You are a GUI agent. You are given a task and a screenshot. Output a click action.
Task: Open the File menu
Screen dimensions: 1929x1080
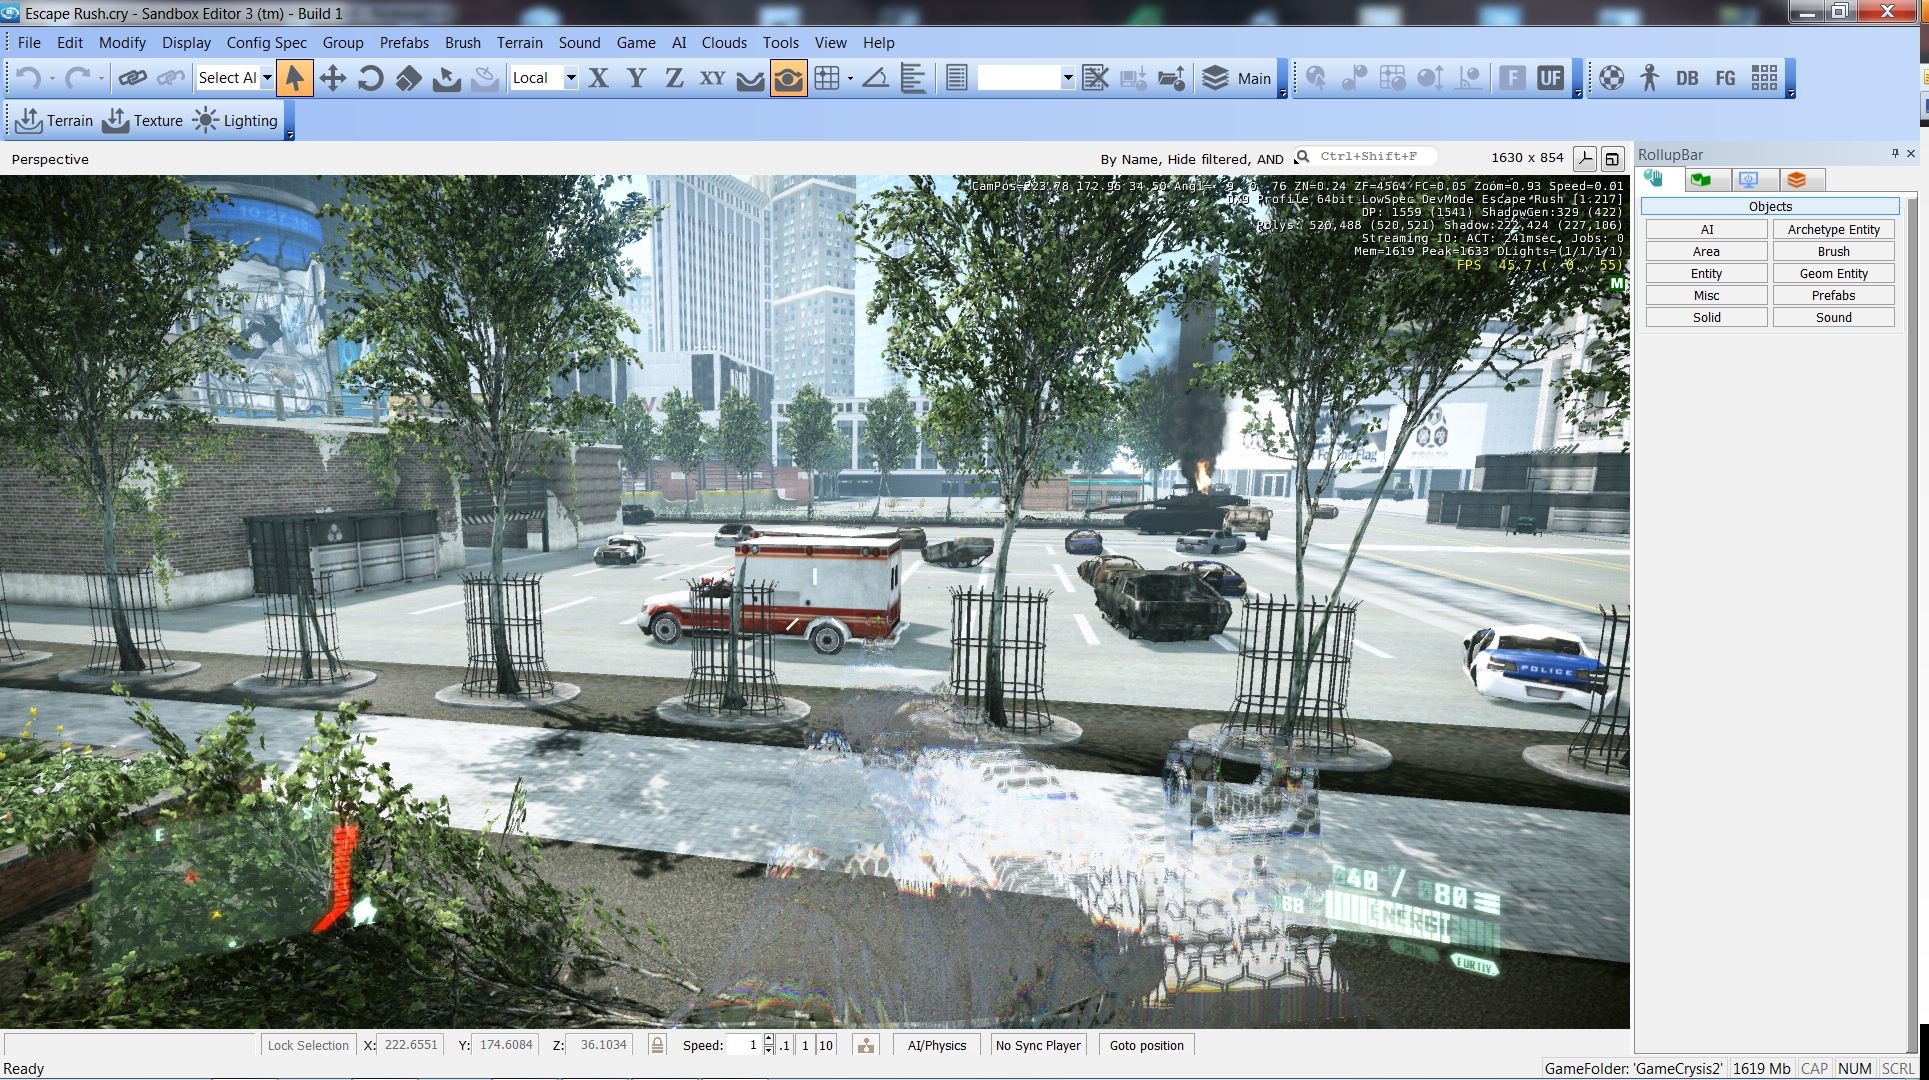pos(29,43)
